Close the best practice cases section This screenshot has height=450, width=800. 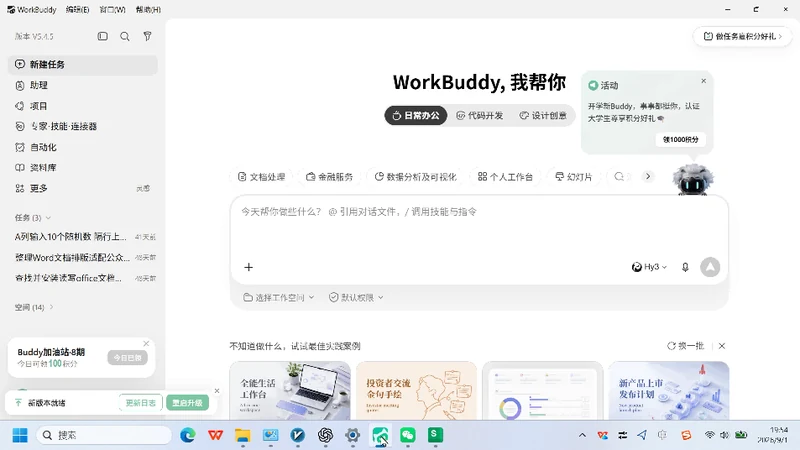(x=722, y=346)
